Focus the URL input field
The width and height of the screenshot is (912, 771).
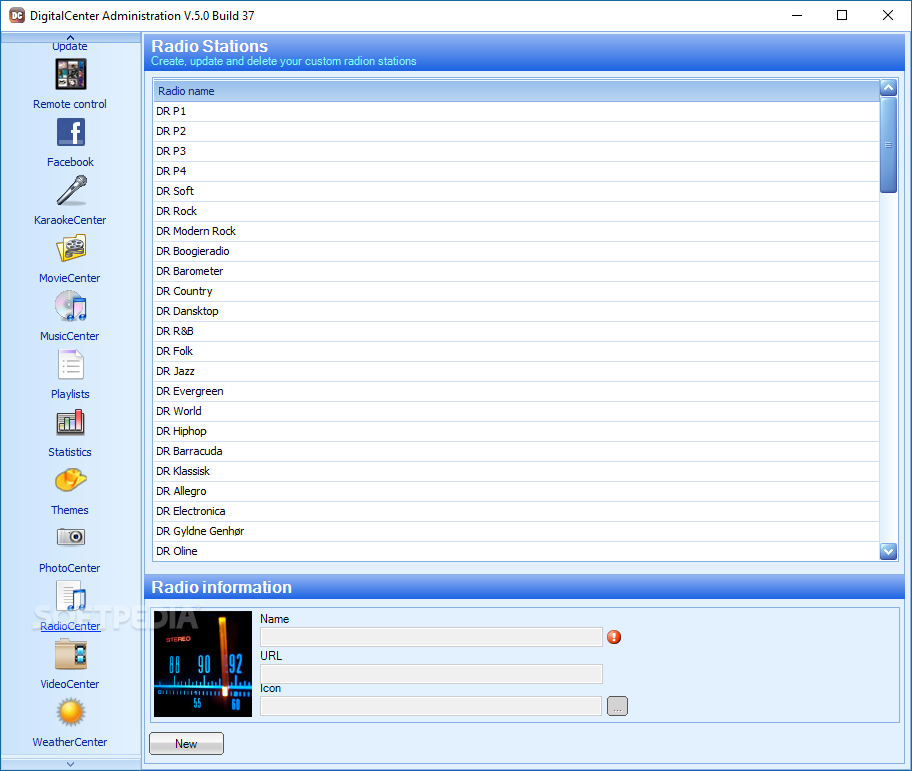(431, 674)
